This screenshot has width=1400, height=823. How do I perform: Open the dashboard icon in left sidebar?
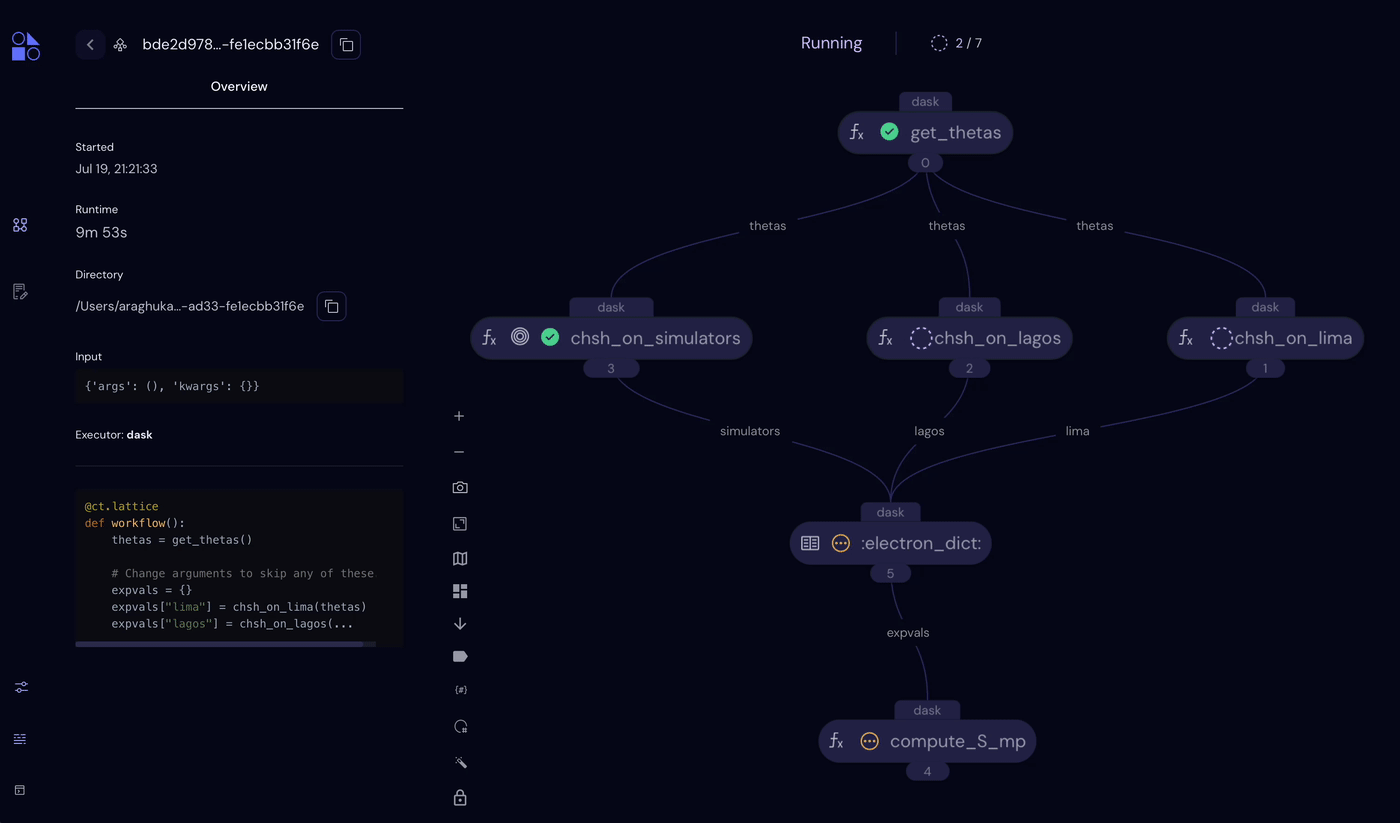coord(20,226)
